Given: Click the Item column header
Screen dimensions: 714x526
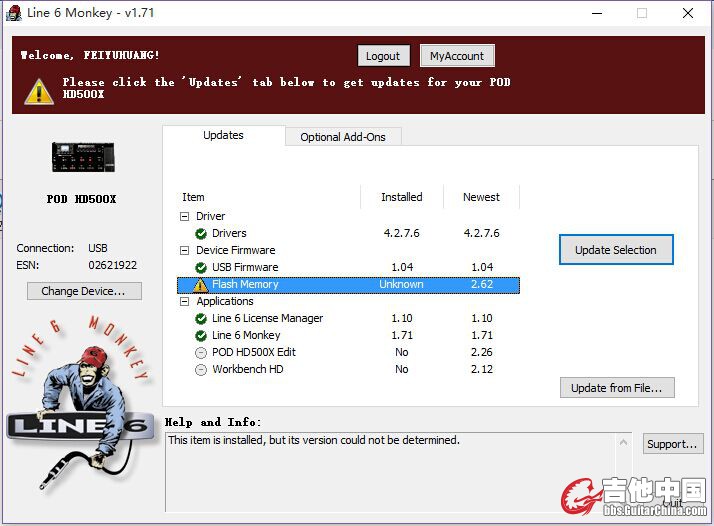Looking at the screenshot, I should pyautogui.click(x=269, y=197).
